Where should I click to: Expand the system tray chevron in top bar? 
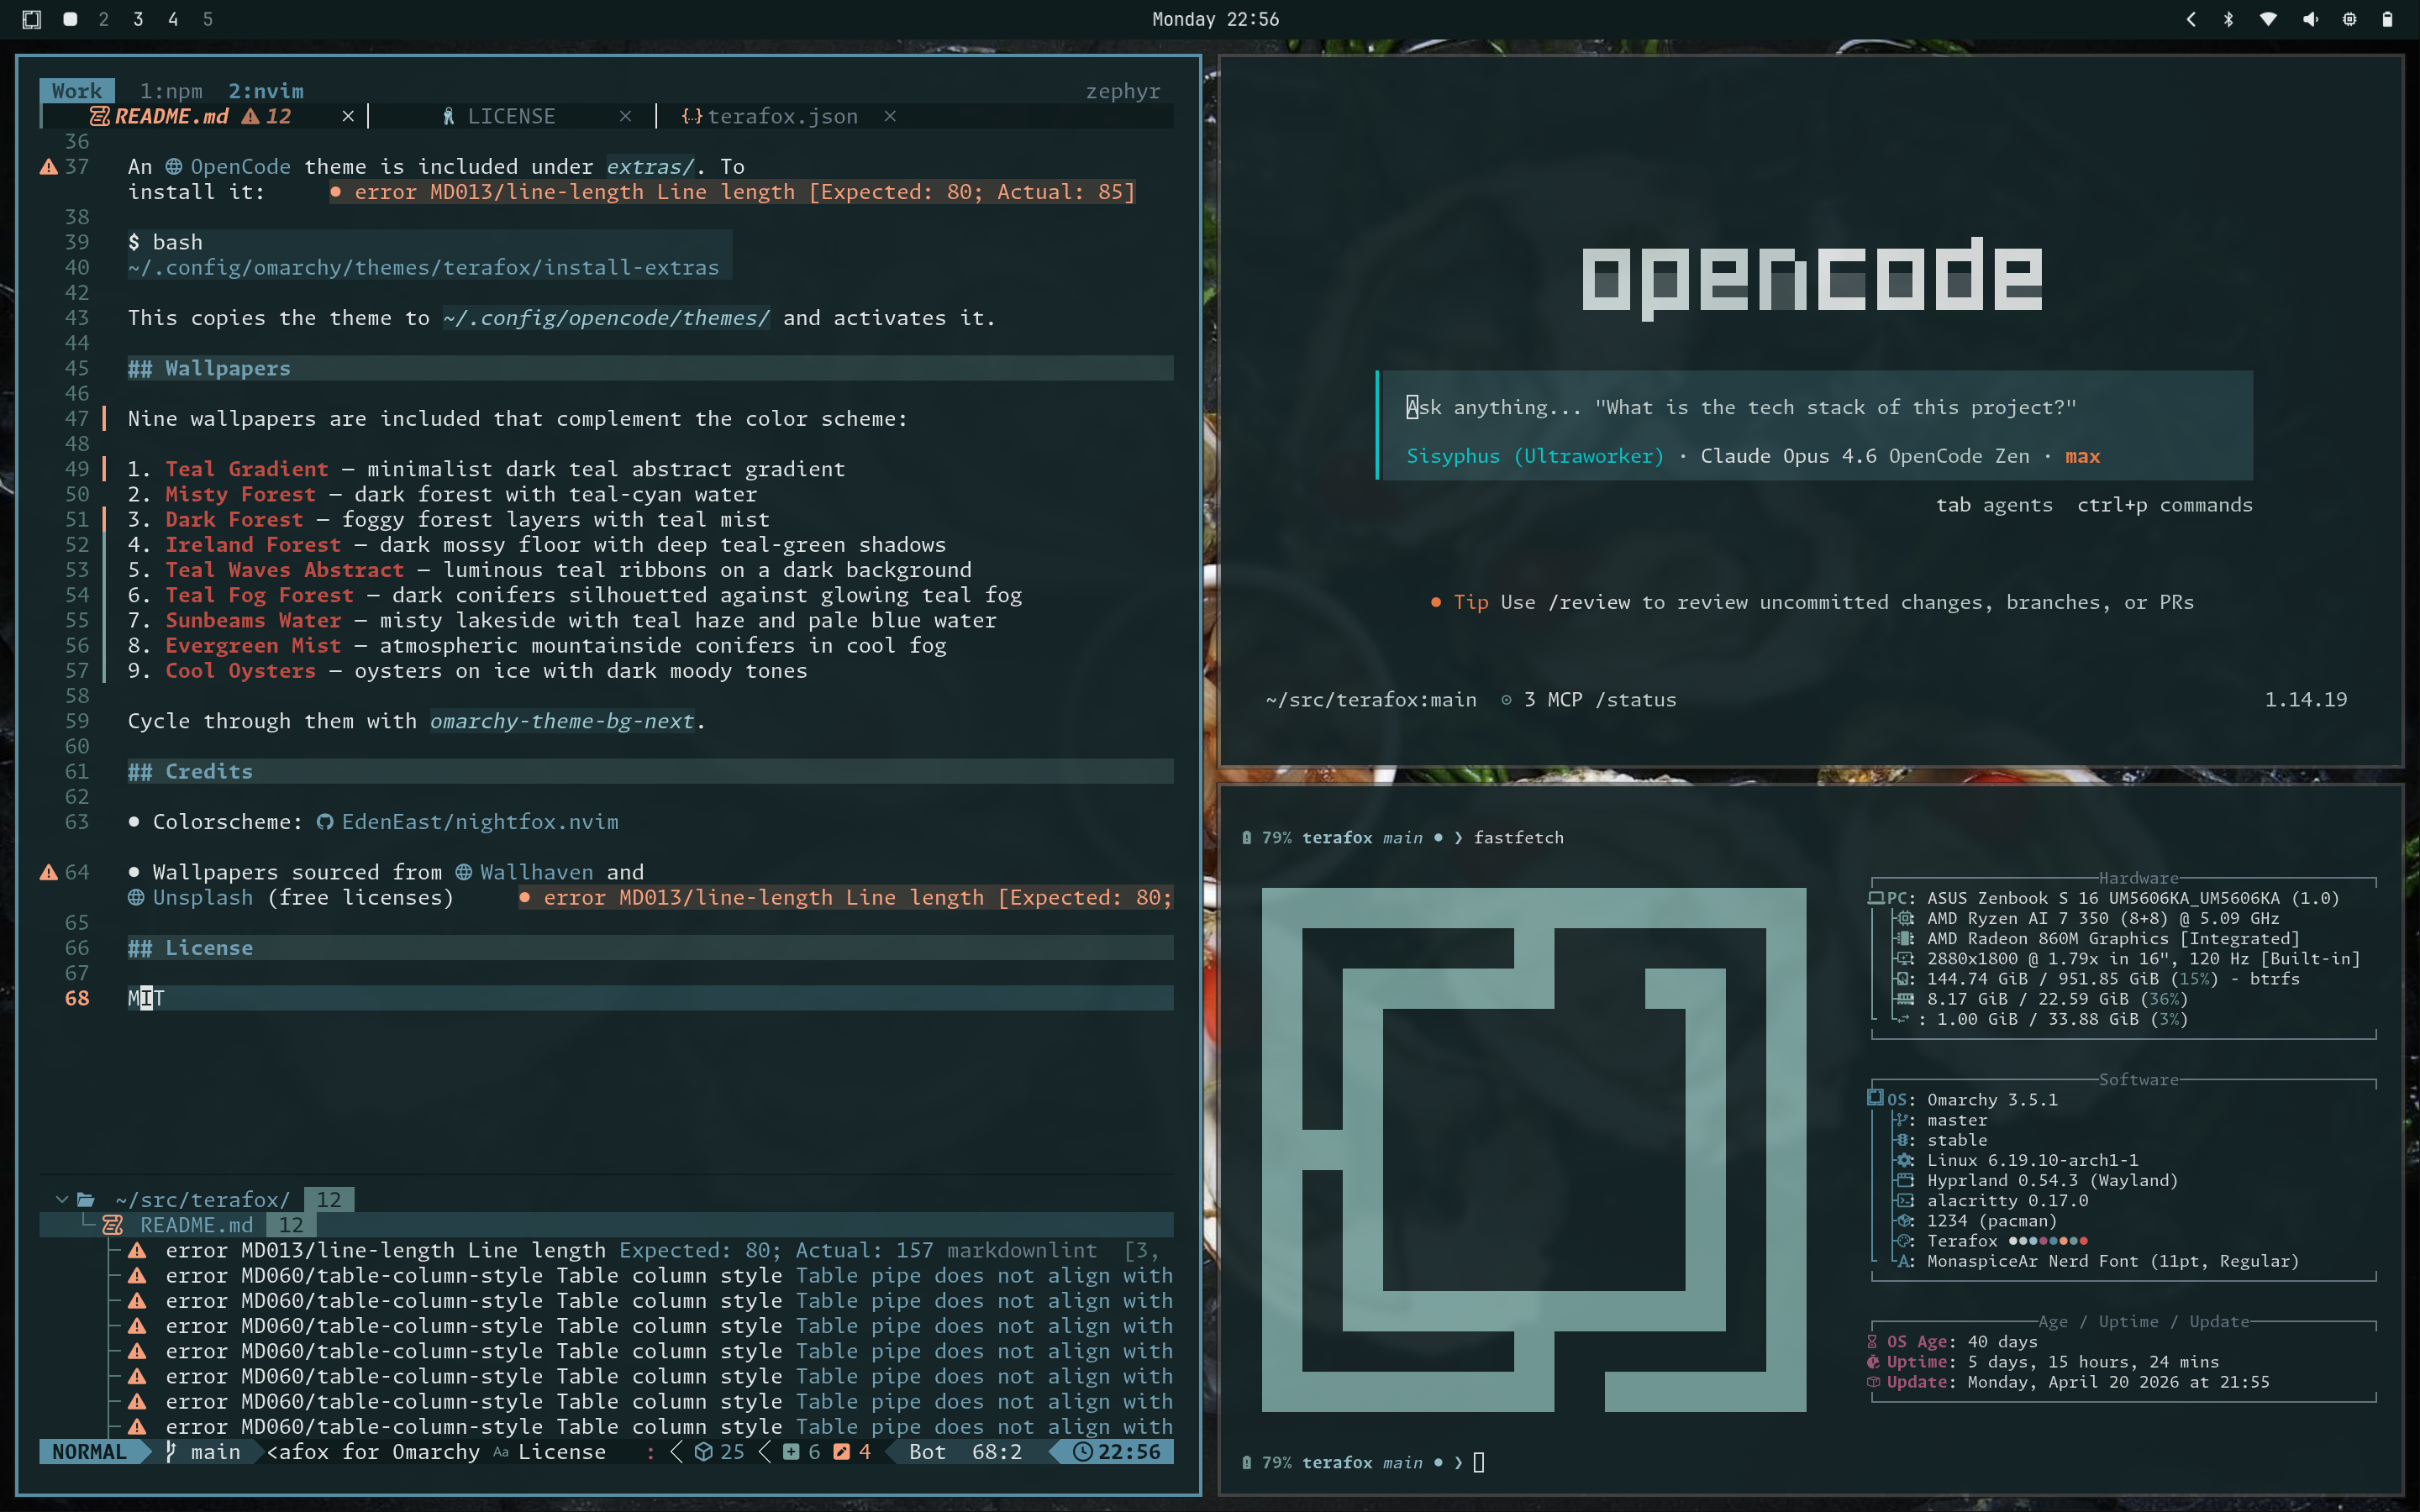(2191, 19)
